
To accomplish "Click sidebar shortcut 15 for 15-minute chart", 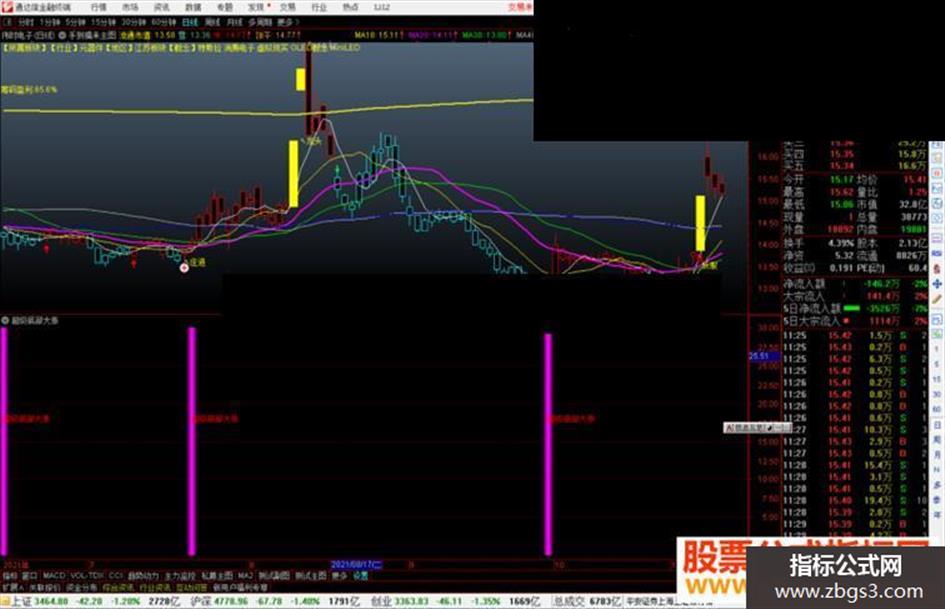I will click(x=937, y=379).
